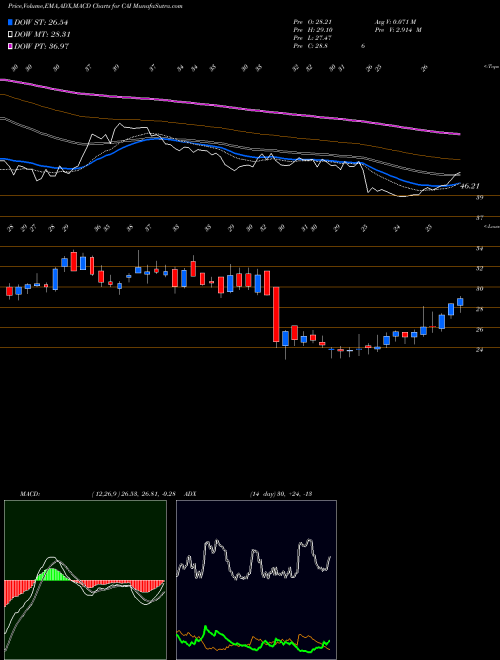Viewport: 500px width, 660px height.
Task: Click the chart title mentioning MunafaSutra.com
Action: [x=95, y=7]
